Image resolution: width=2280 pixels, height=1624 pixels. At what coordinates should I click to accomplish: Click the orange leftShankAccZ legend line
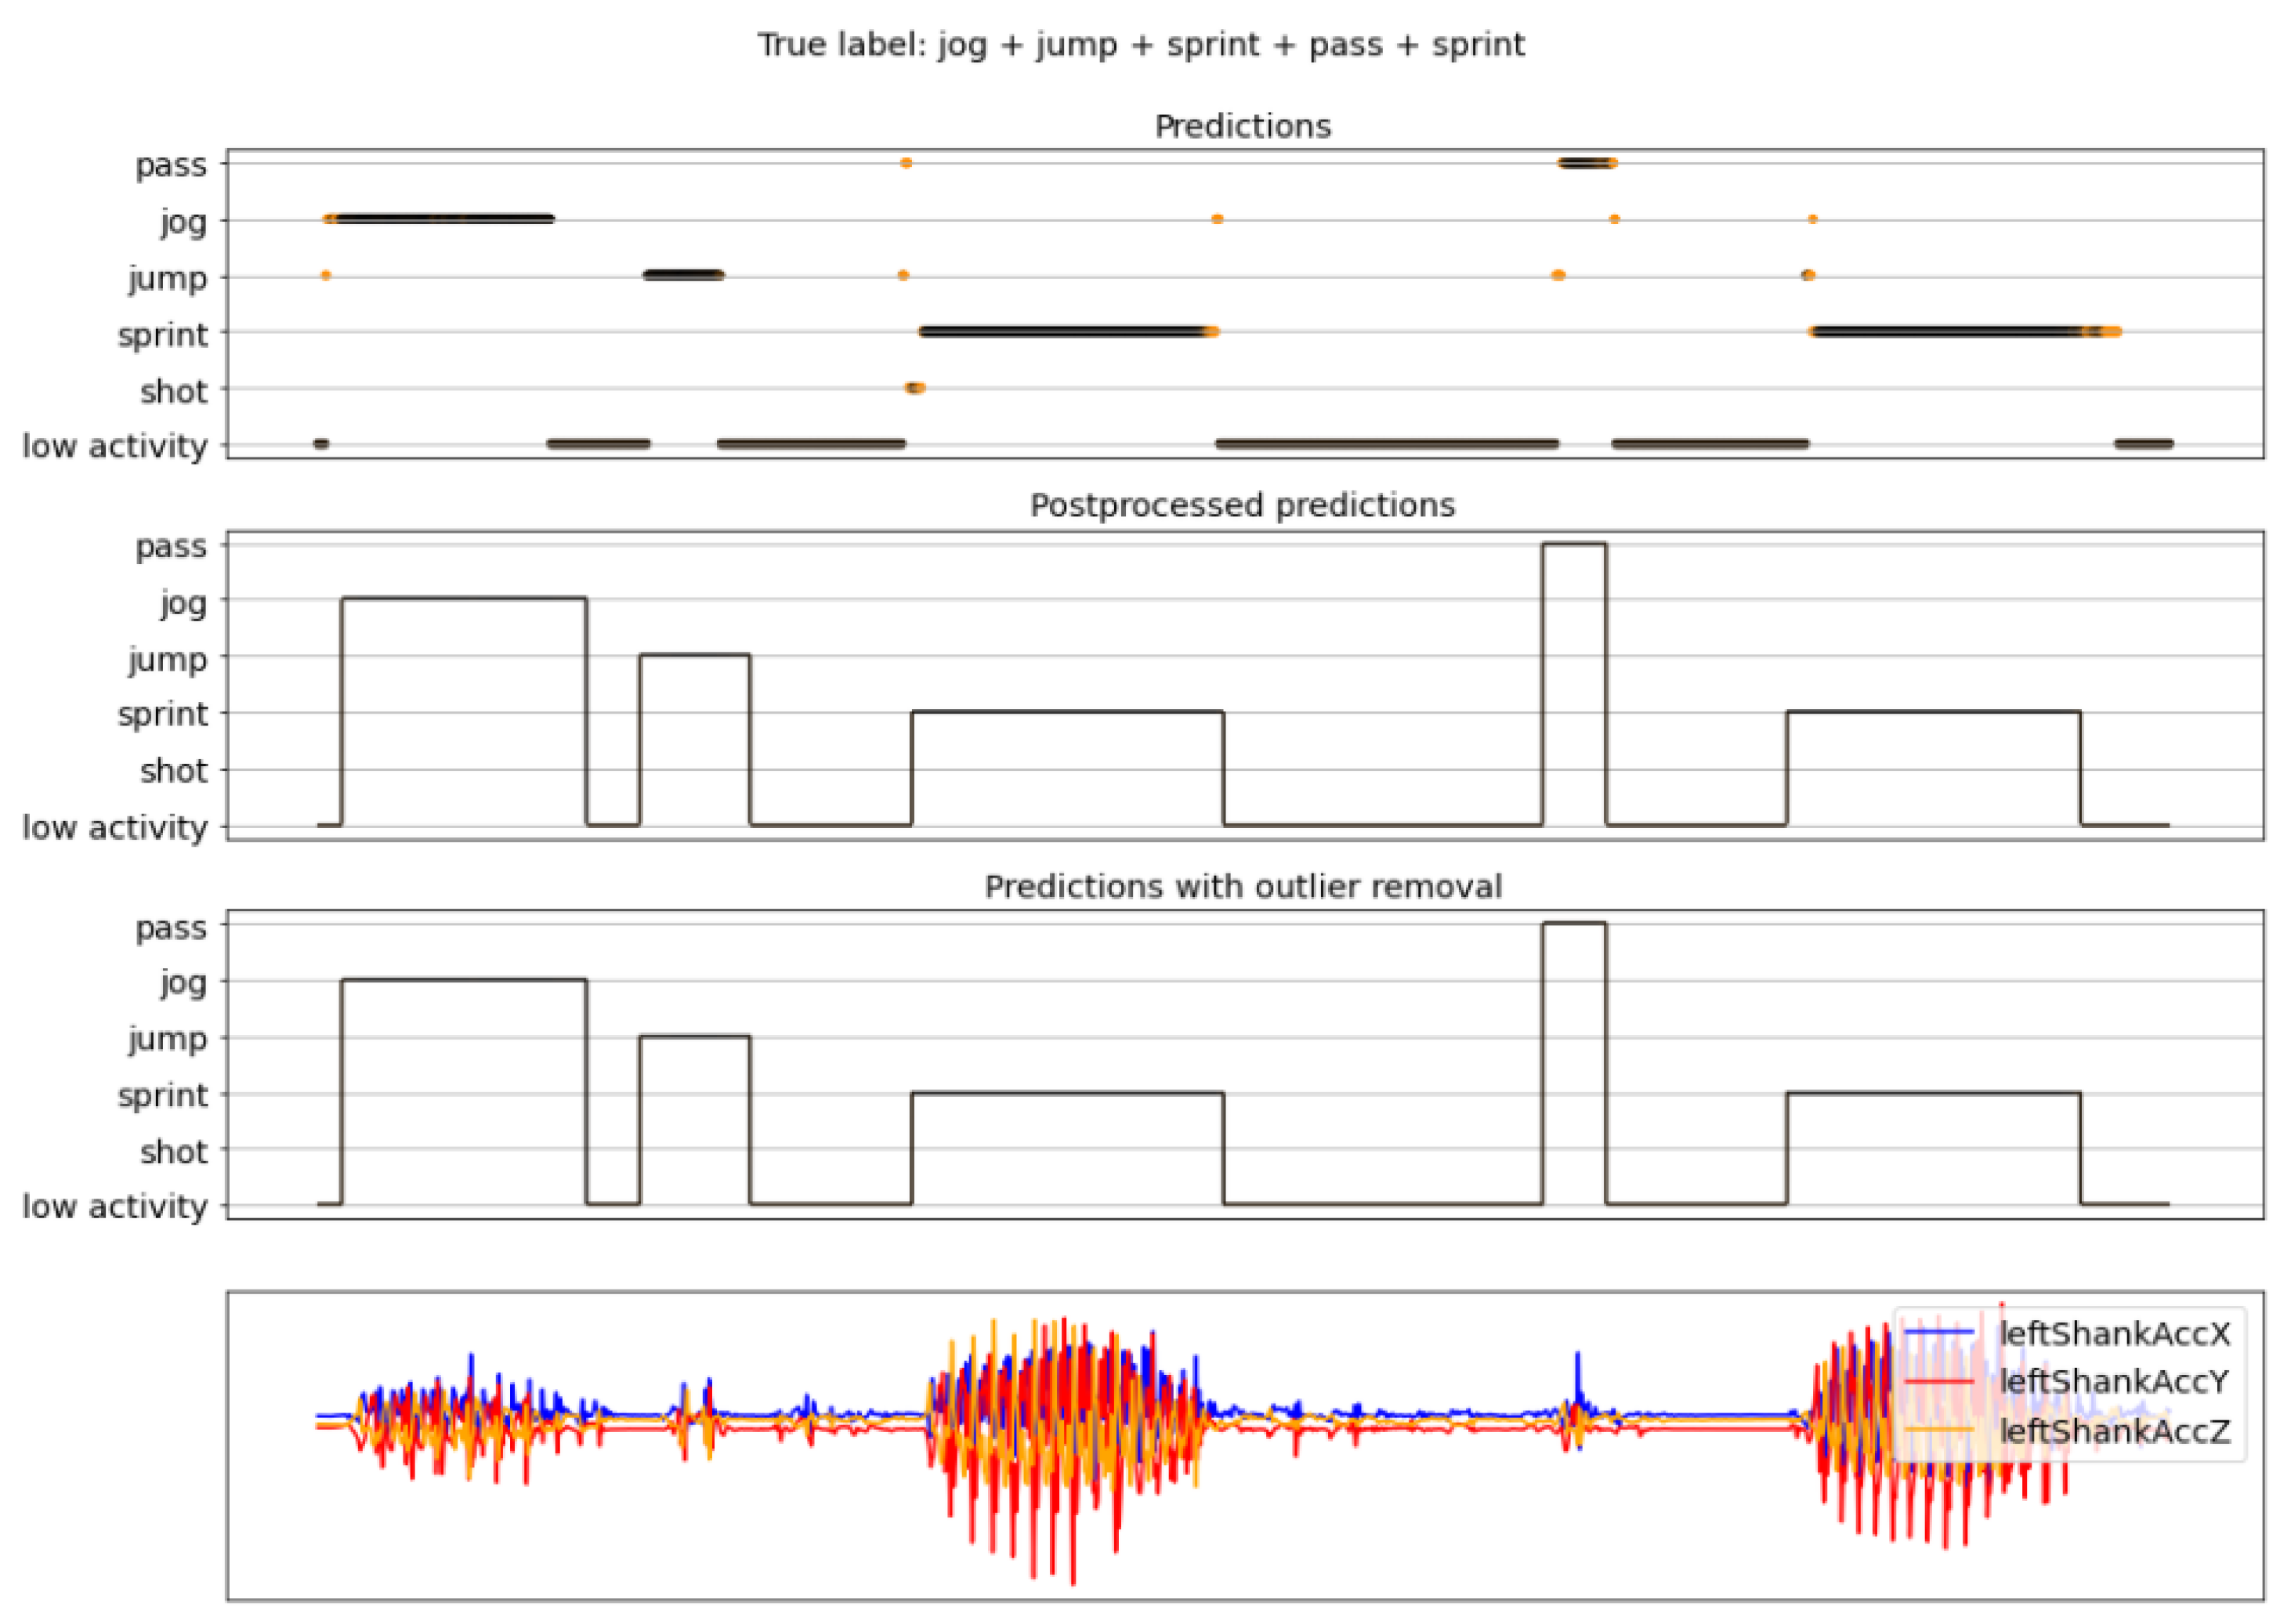(1938, 1431)
